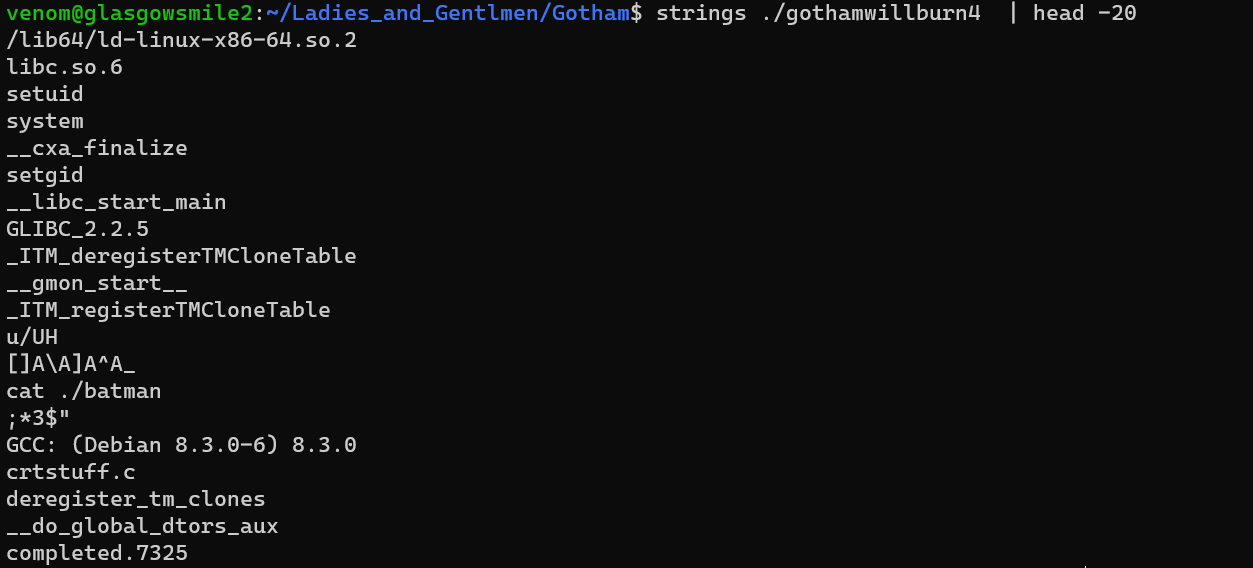Click the completed.7325 line
The width and height of the screenshot is (1253, 568).
coord(97,553)
